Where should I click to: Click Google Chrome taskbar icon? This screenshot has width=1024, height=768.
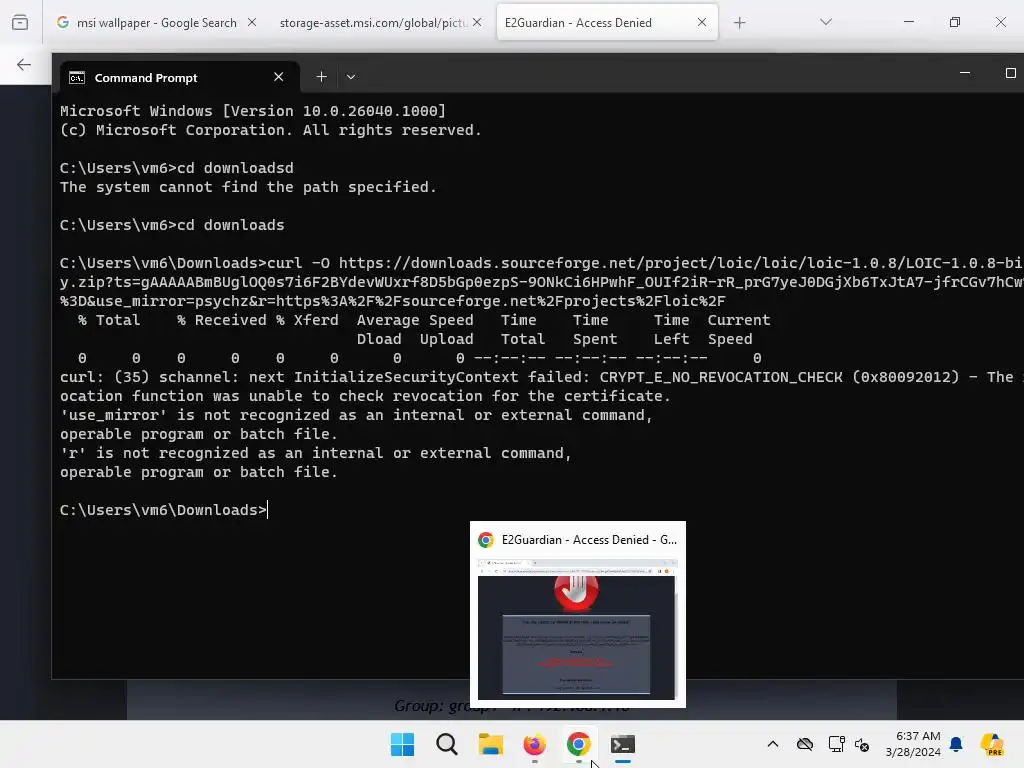(579, 744)
